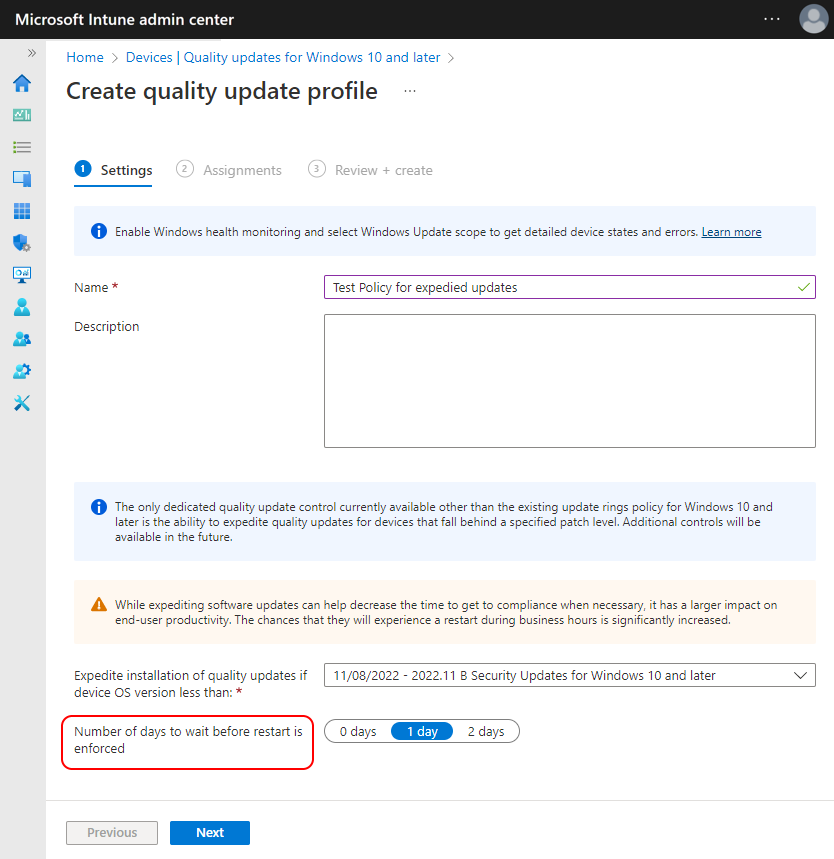Go to Home breadcrumb link
Image resolution: width=834 pixels, height=859 pixels.
pyautogui.click(x=85, y=58)
